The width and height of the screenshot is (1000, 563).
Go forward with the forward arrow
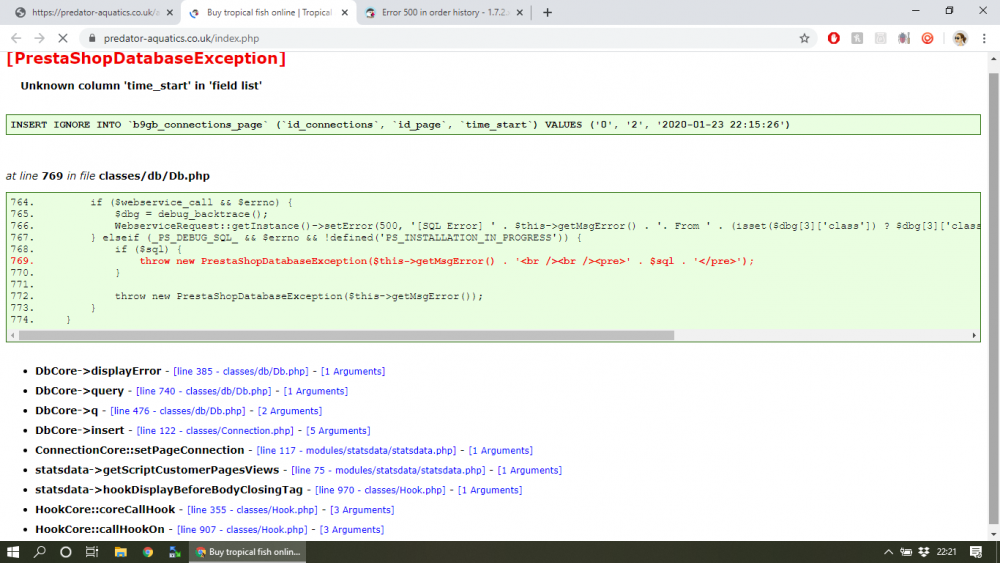(x=40, y=38)
